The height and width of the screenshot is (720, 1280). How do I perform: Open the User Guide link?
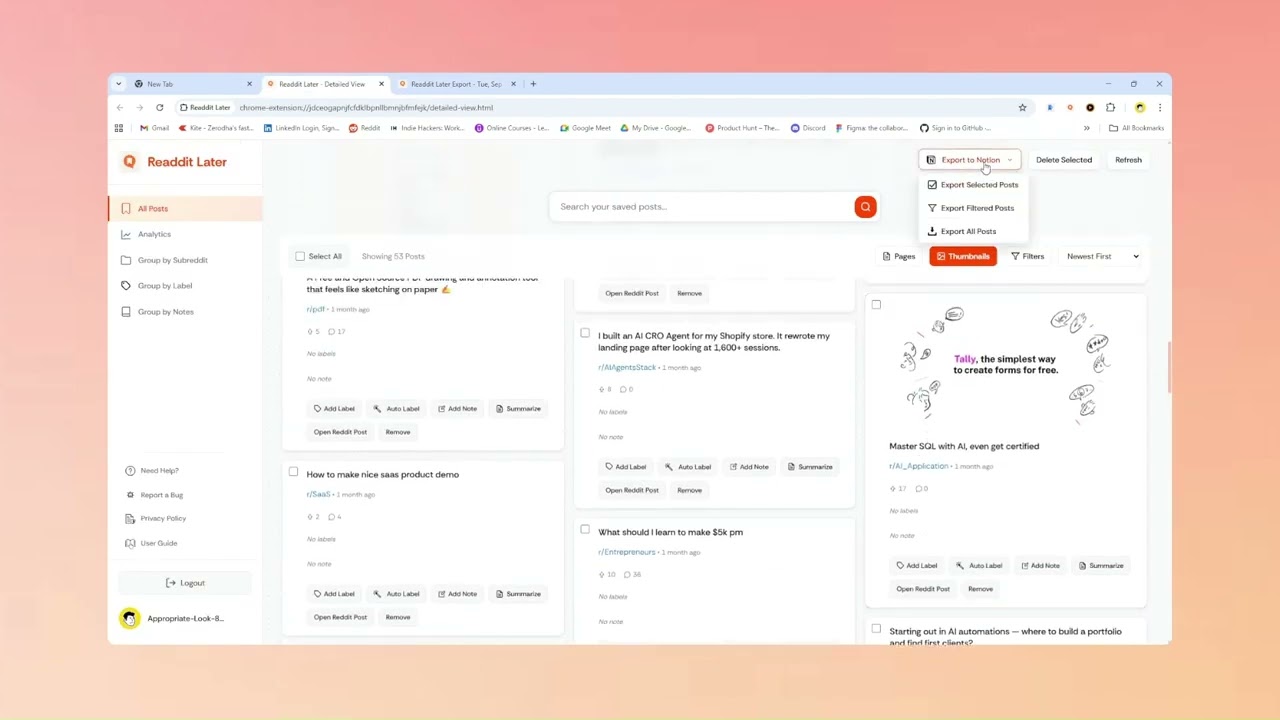151,543
